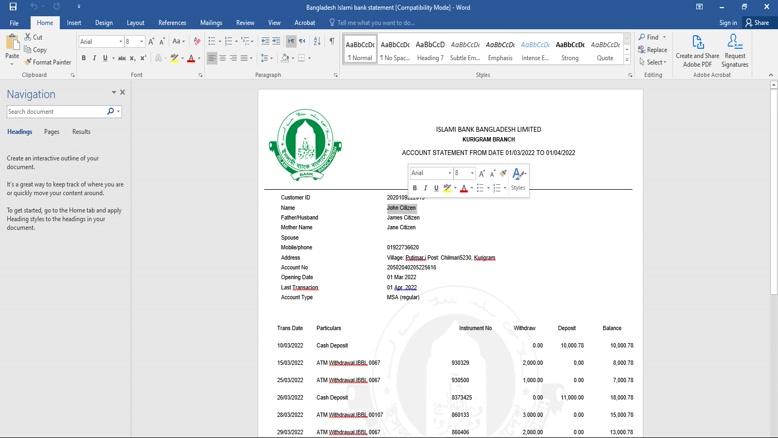
Task: Toggle Bold in the ribbon Font group
Action: (84, 58)
